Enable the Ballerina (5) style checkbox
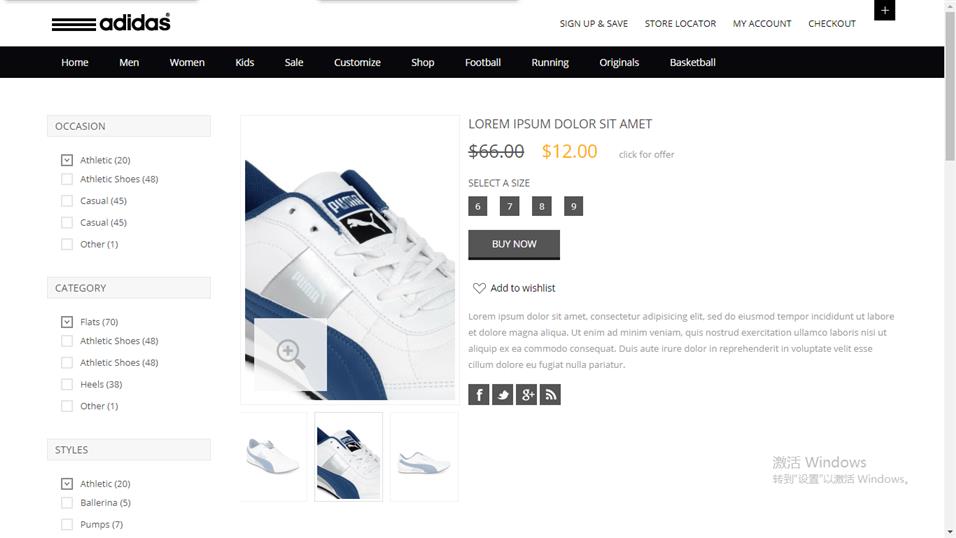The height and width of the screenshot is (538, 956). [x=67, y=503]
